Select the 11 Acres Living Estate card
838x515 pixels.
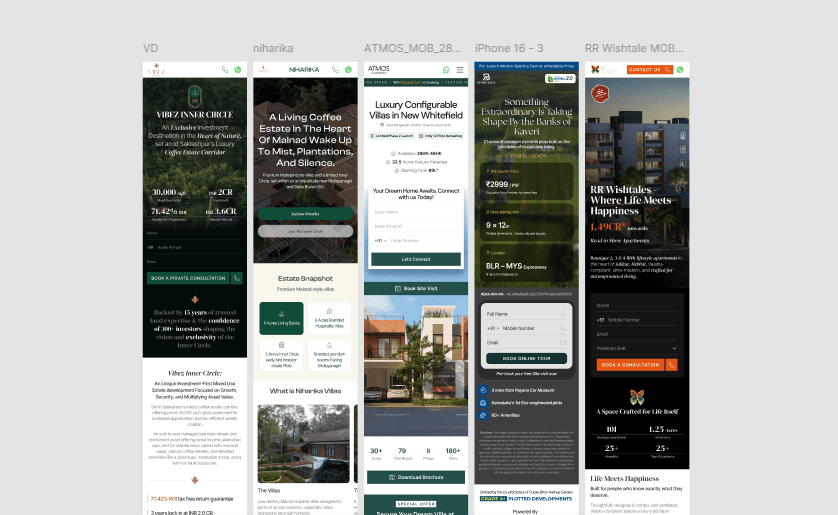tap(282, 318)
